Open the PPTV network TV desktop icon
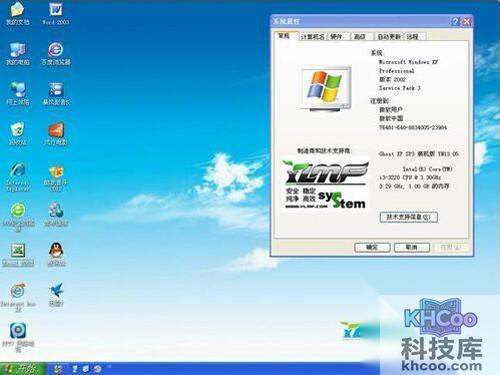The height and width of the screenshot is (375, 500). pos(18,337)
